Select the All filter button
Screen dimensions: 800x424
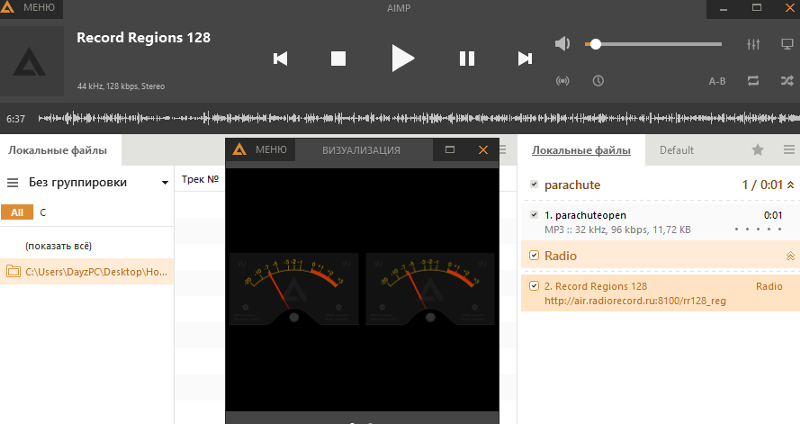[17, 212]
